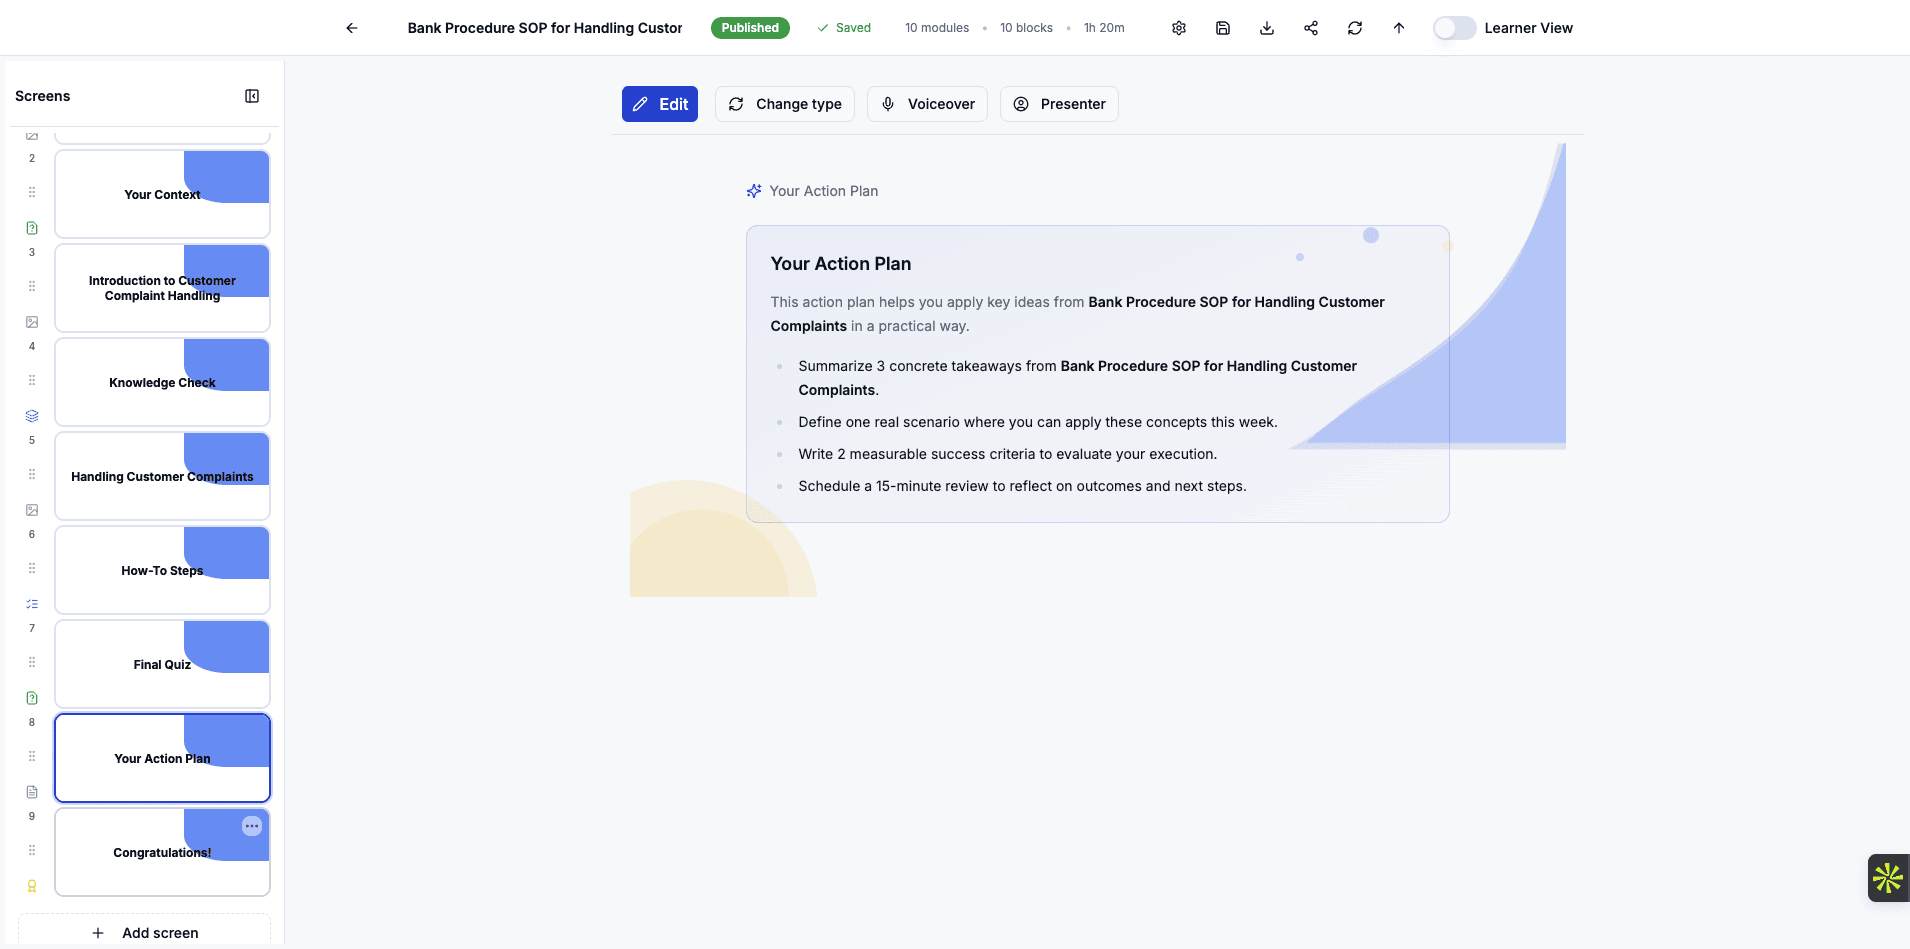
Task: Open the Voiceover button
Action: click(x=928, y=104)
